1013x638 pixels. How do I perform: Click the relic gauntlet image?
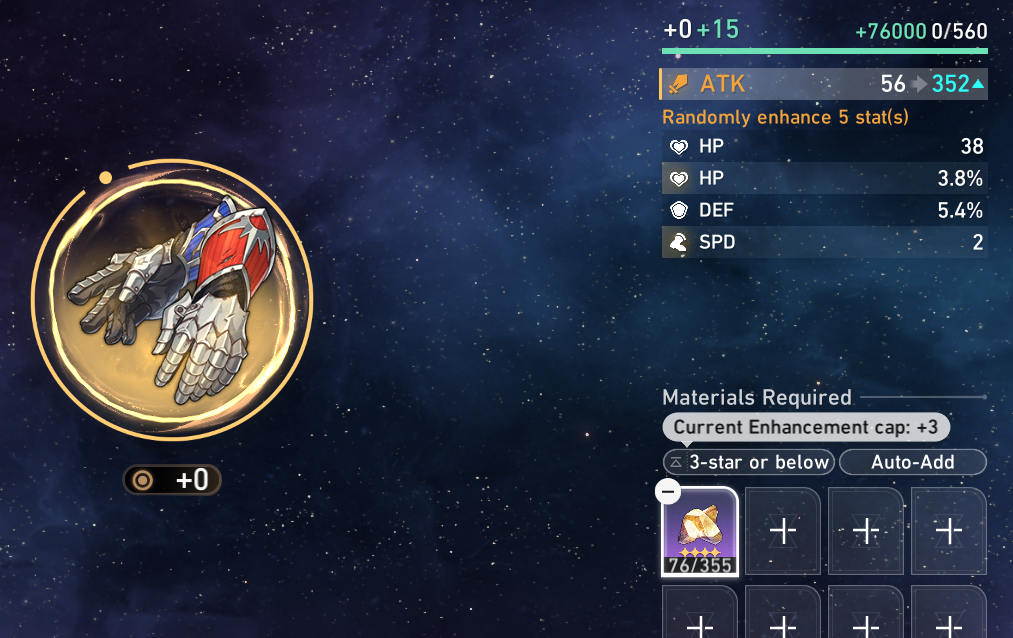tap(173, 299)
